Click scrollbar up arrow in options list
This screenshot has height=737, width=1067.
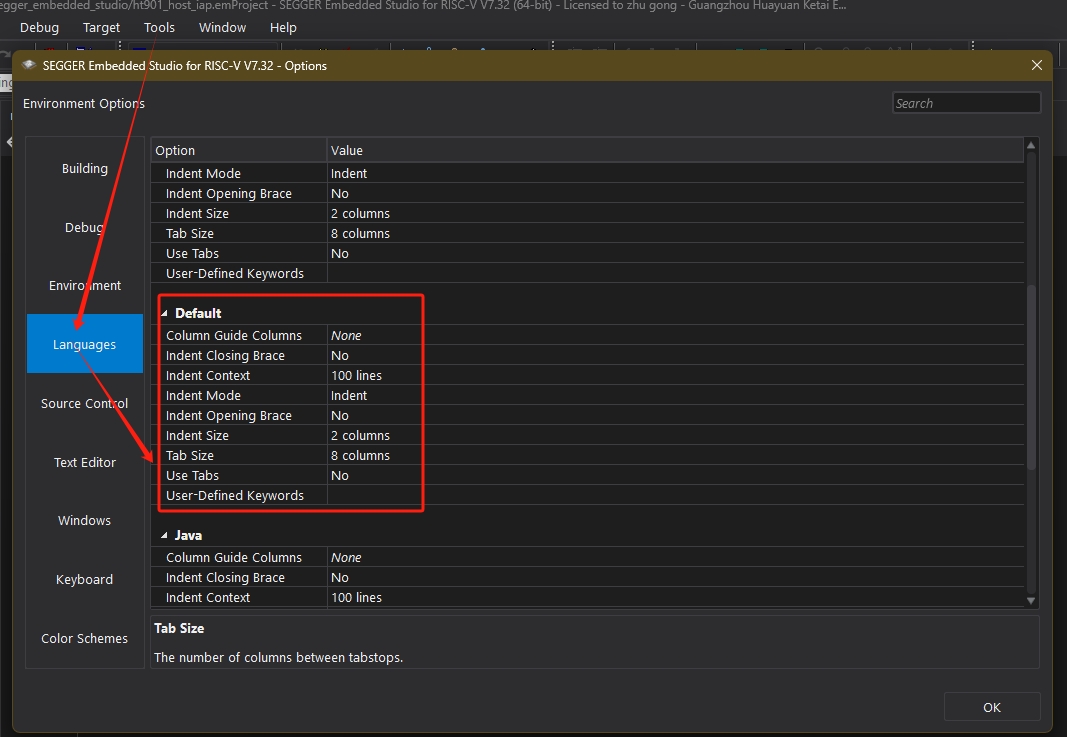(1031, 145)
